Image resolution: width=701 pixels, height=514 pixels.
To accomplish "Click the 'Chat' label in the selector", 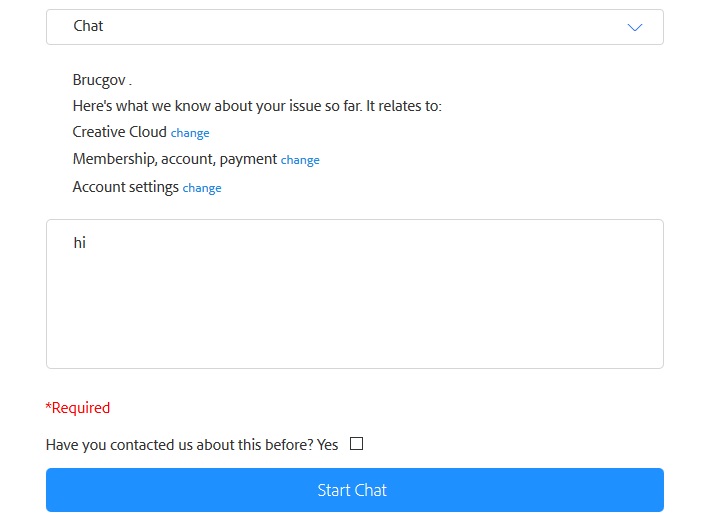I will (x=88, y=26).
